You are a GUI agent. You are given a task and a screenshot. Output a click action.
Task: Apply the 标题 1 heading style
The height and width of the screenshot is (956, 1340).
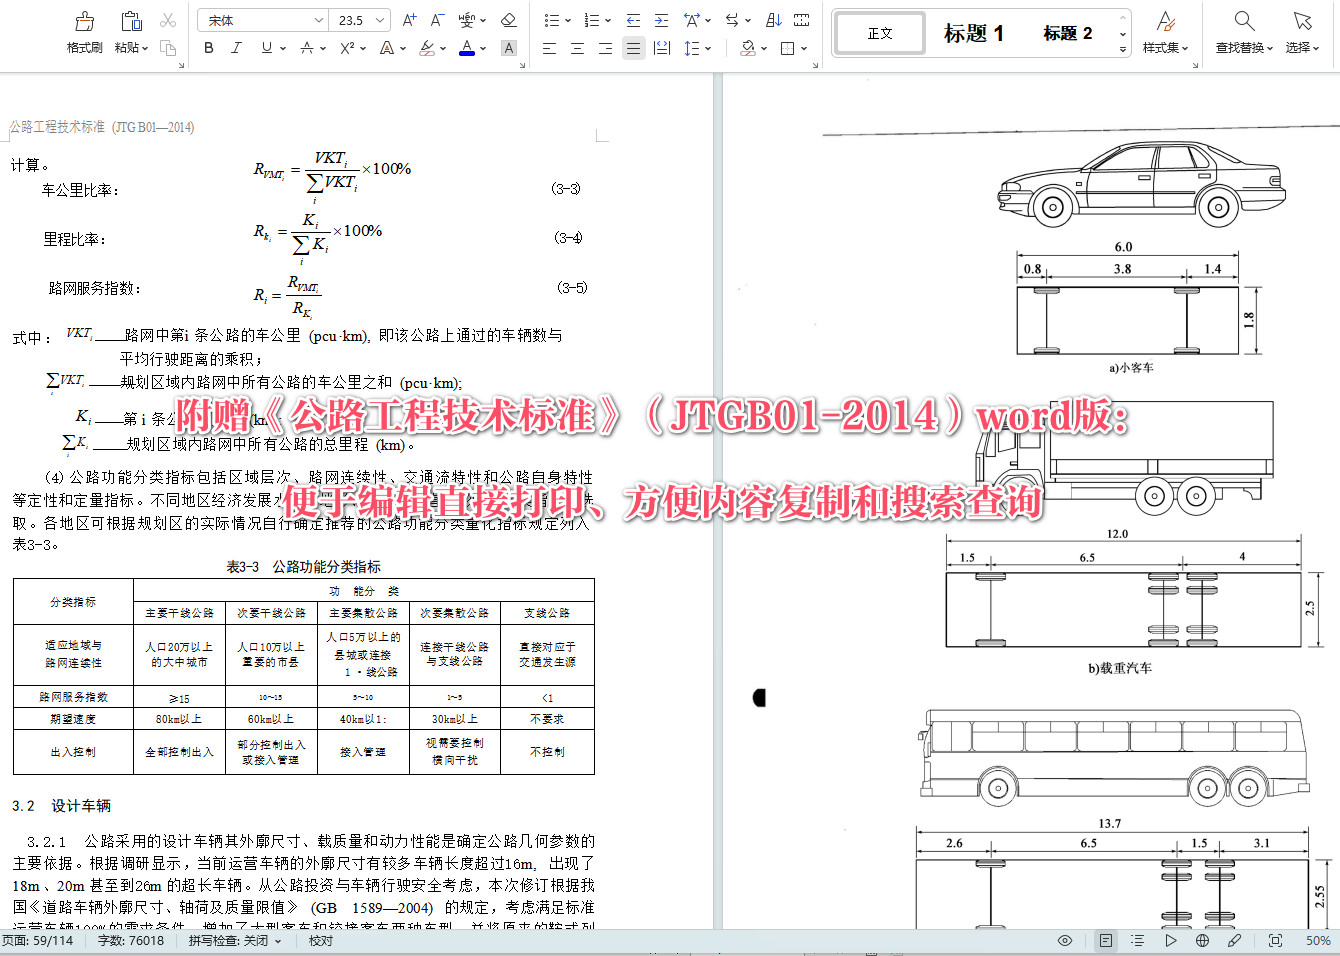pos(973,33)
